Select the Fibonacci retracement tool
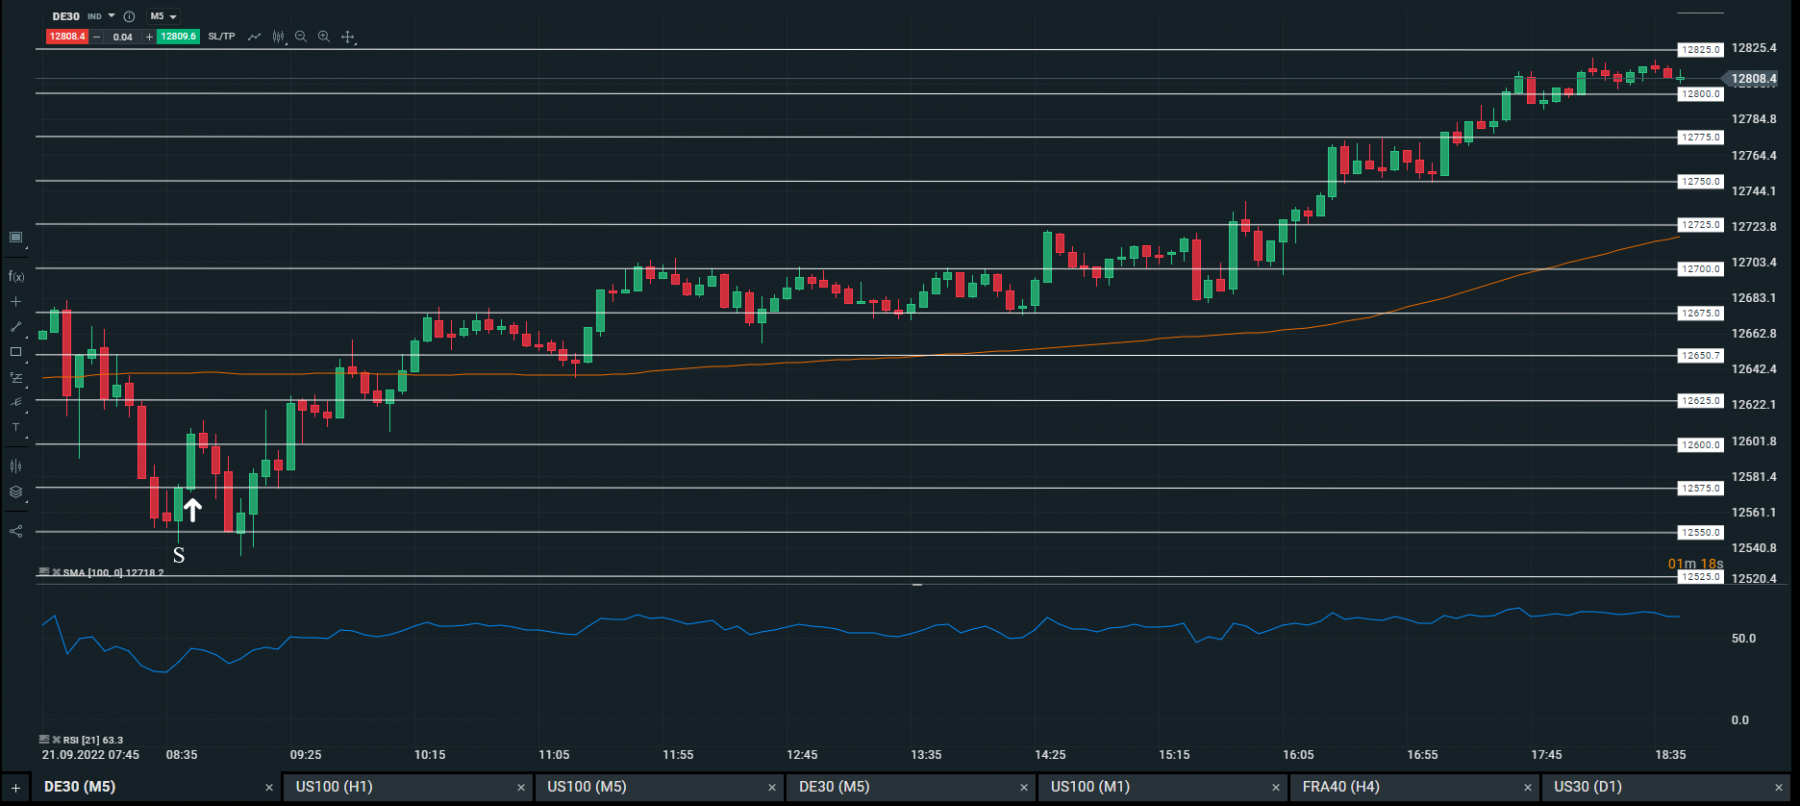Image resolution: width=1800 pixels, height=806 pixels. [16, 378]
